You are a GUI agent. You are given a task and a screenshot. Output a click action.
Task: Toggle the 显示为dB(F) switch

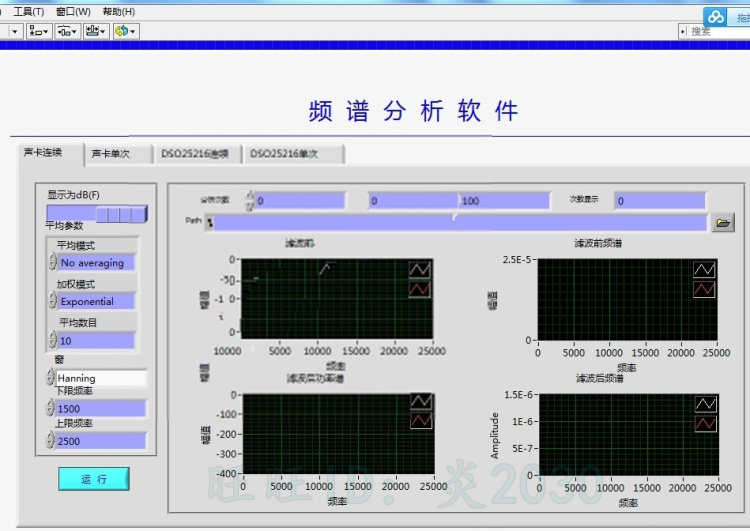click(x=97, y=214)
